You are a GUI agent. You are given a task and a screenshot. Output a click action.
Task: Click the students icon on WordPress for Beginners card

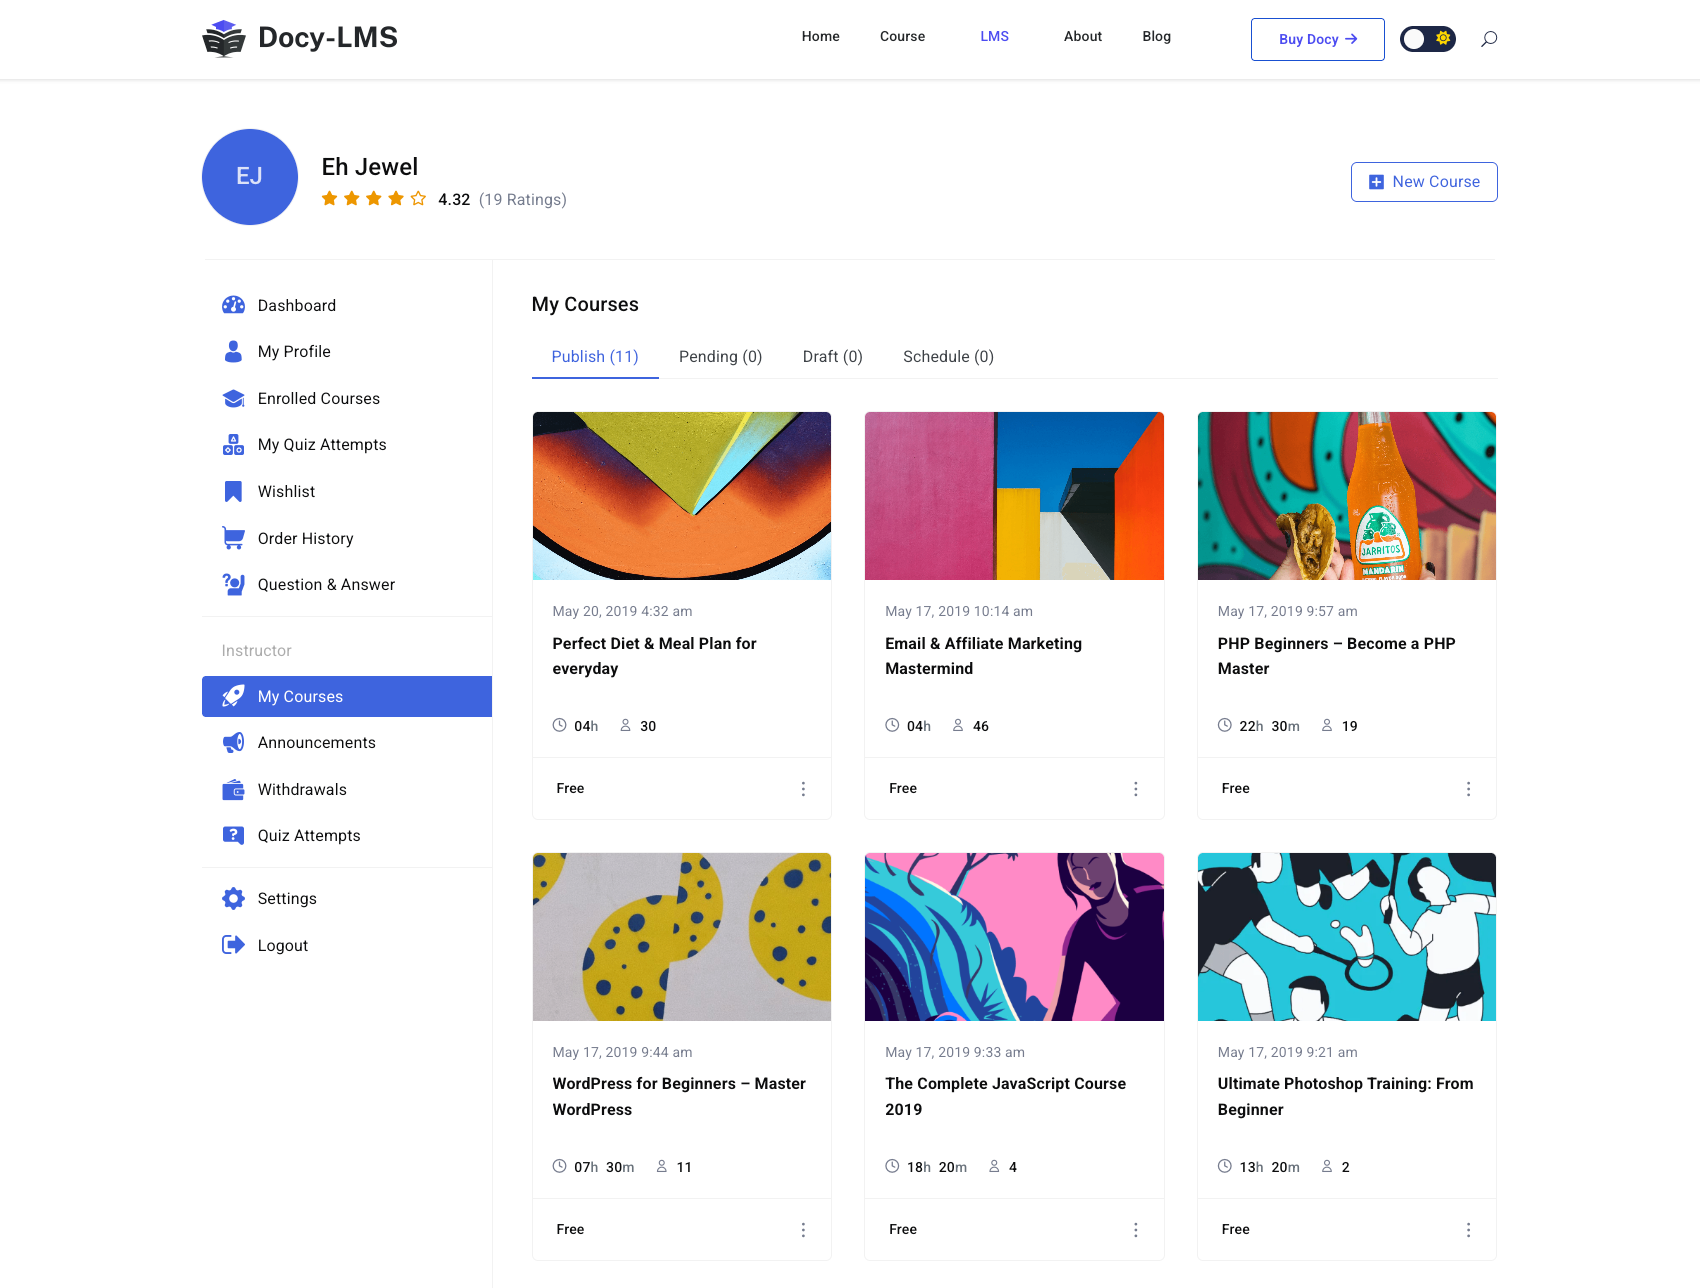[662, 1166]
